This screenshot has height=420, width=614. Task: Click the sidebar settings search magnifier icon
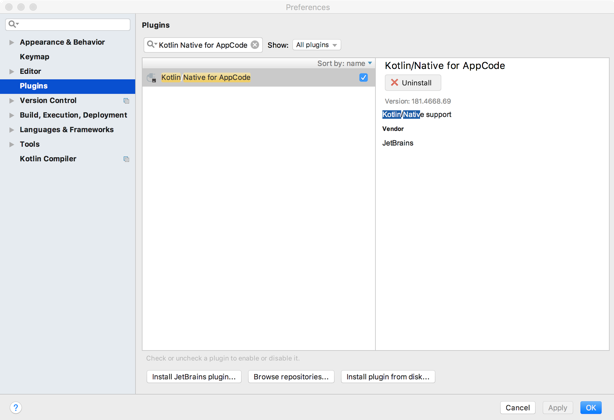[13, 24]
